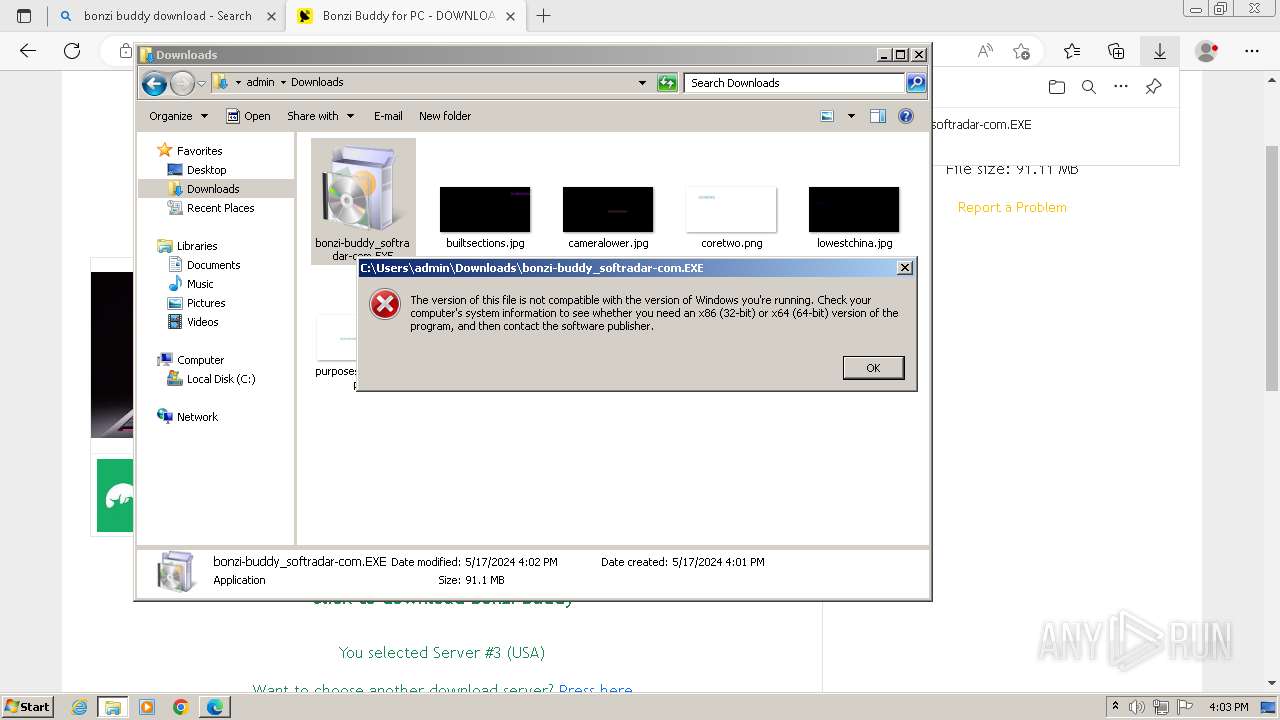
Task: Open Explorer help via question mark icon
Action: coord(906,116)
